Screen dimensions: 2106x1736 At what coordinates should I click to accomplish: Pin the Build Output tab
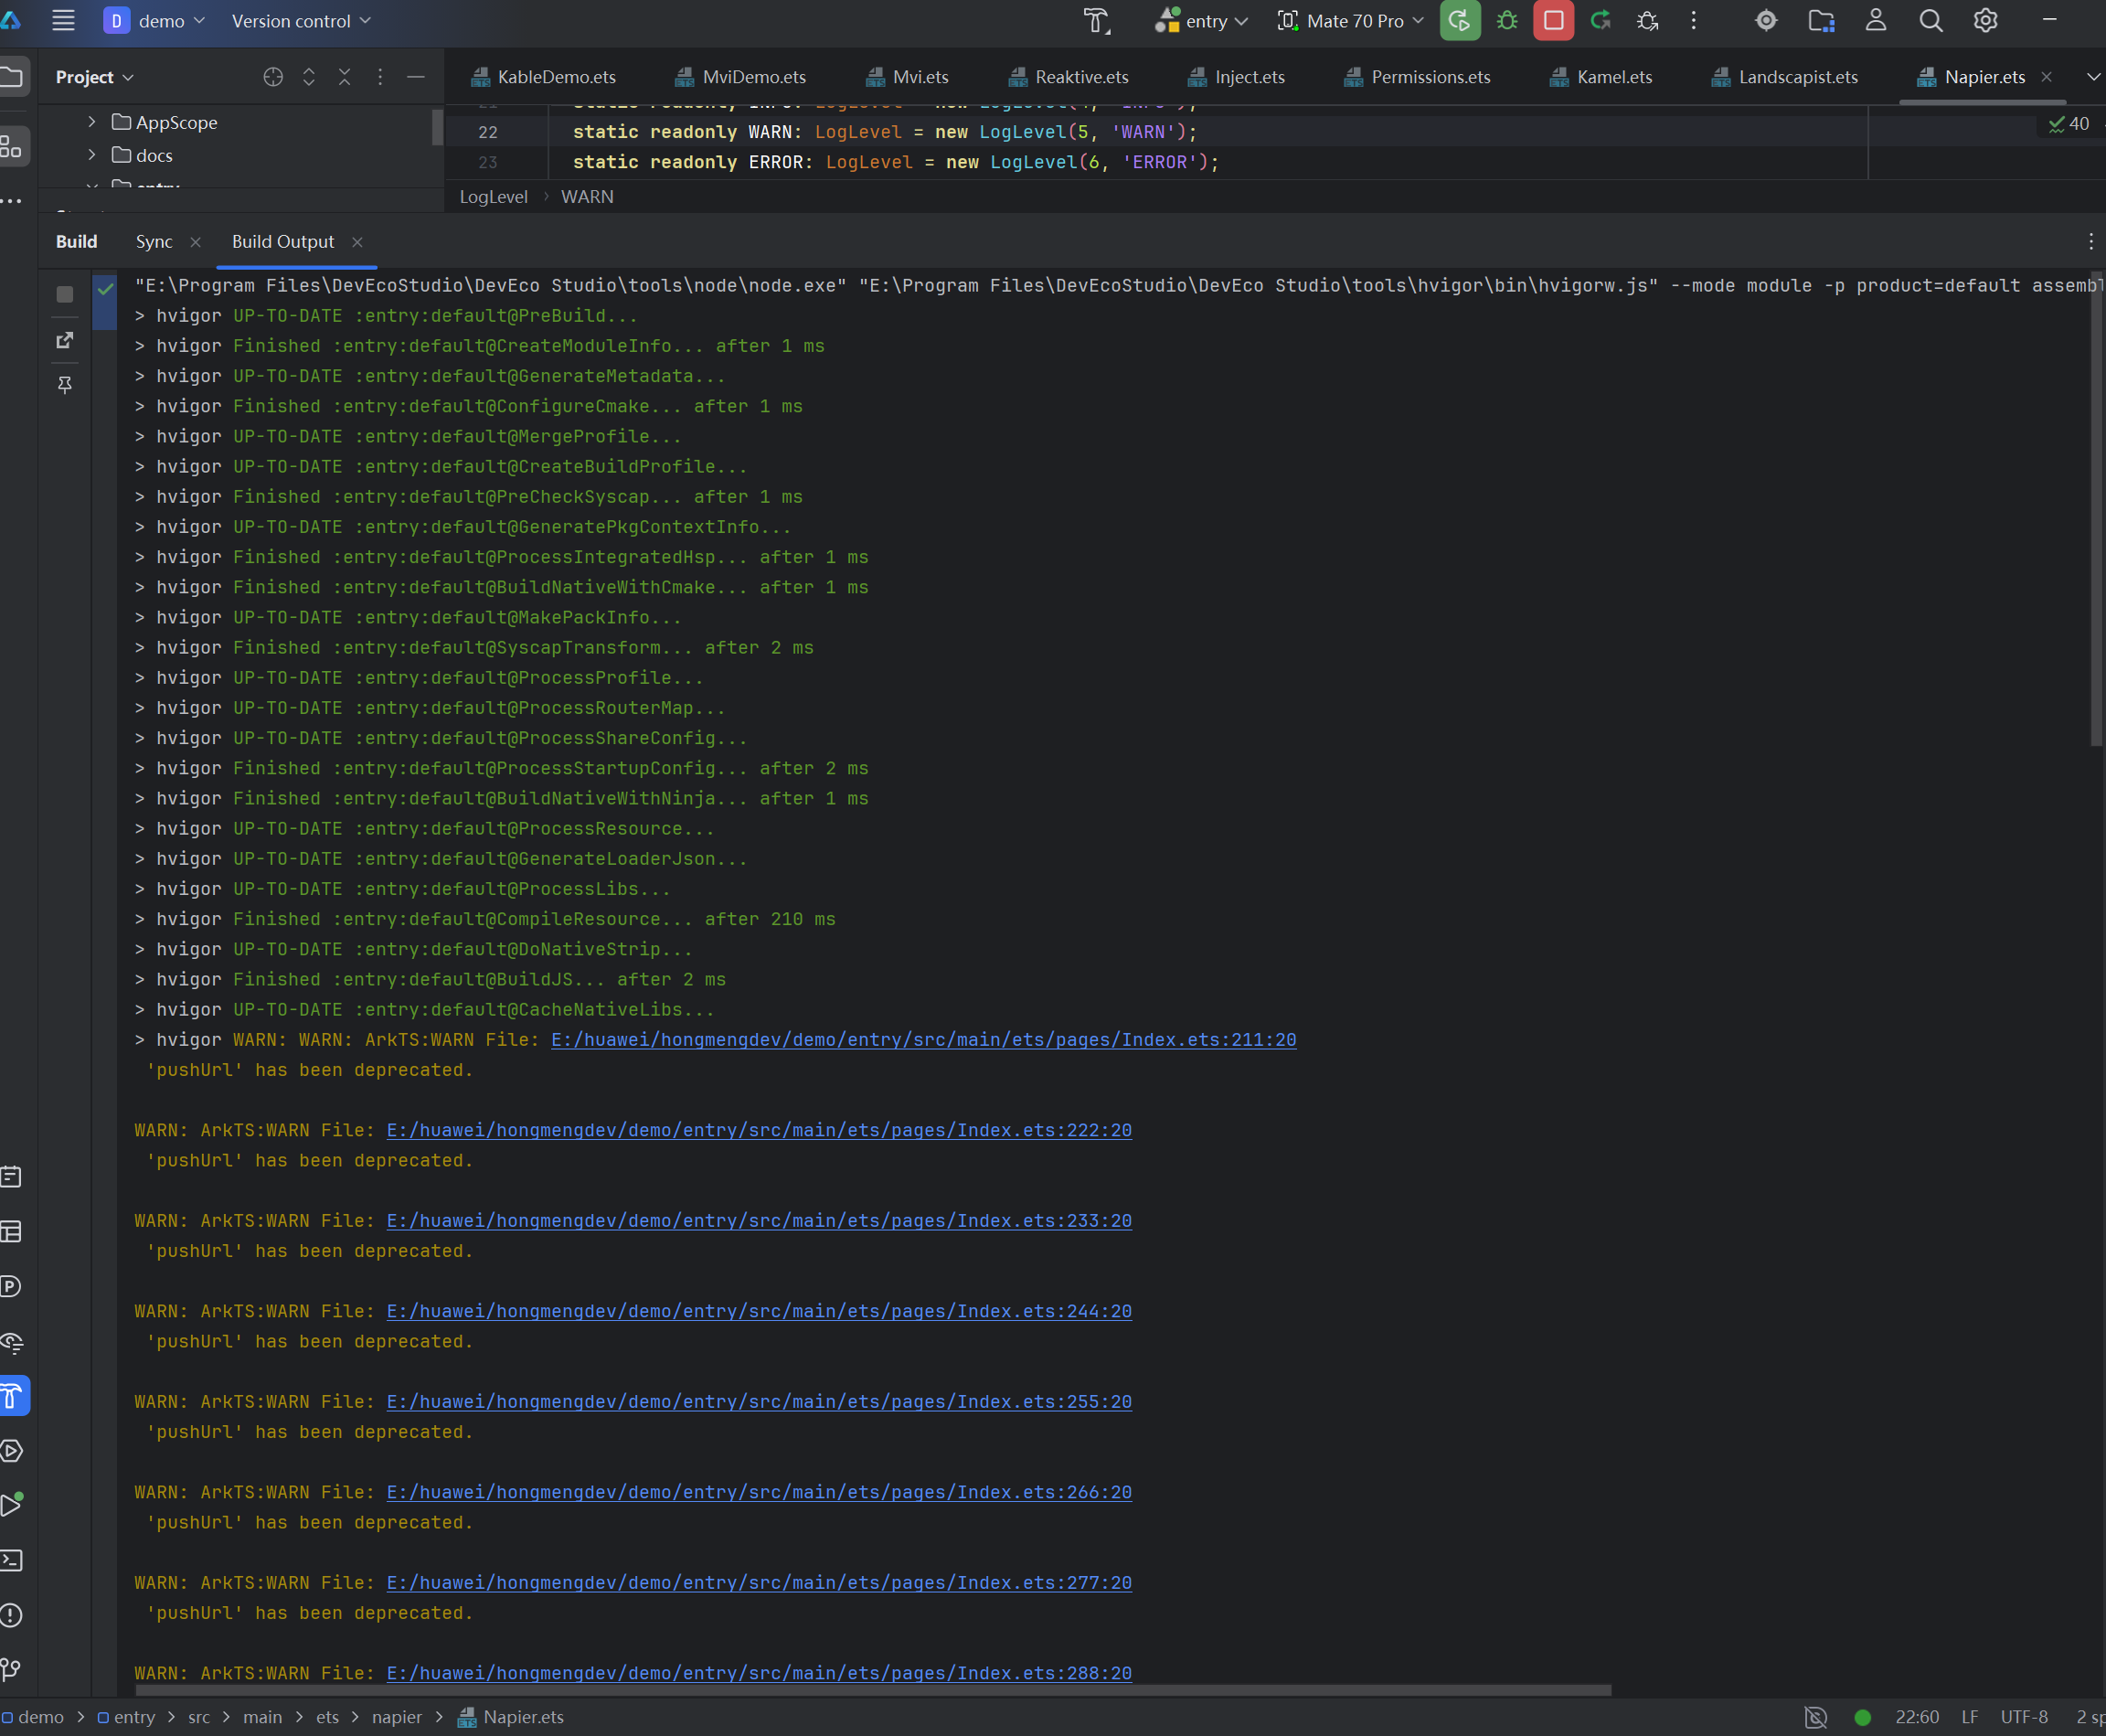point(65,385)
